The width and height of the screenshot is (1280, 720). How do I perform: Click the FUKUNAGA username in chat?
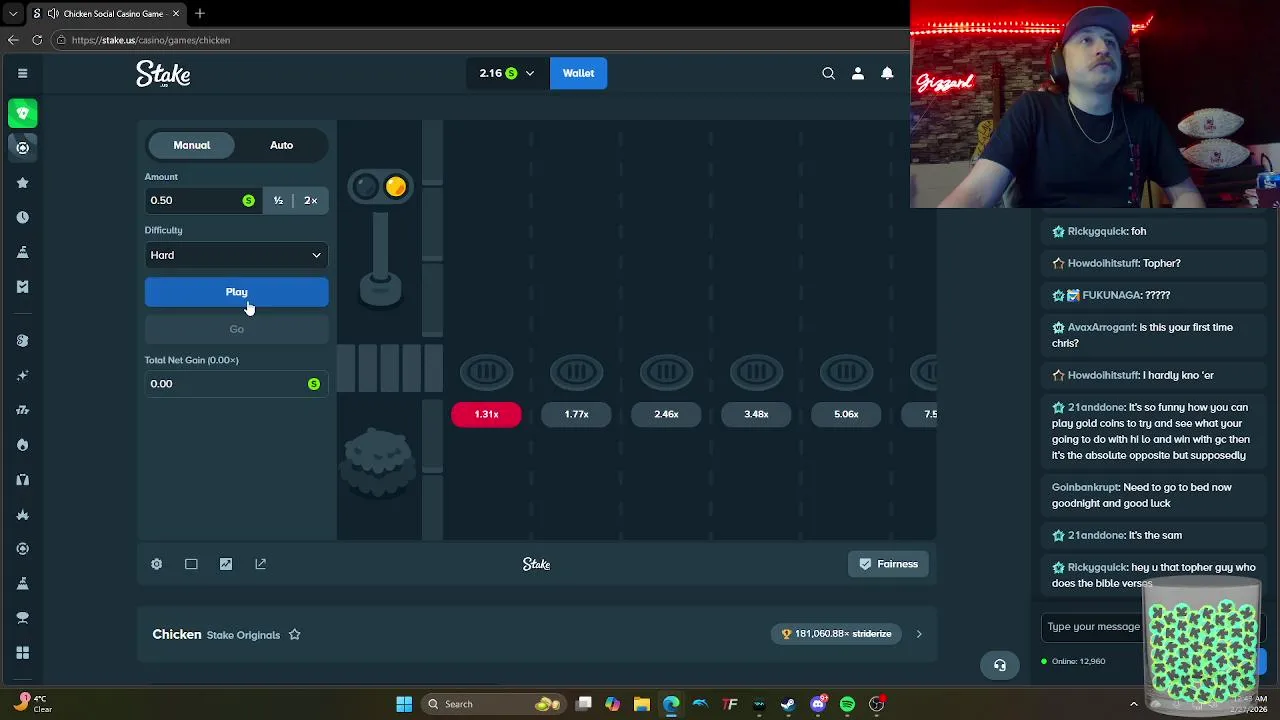point(1111,295)
